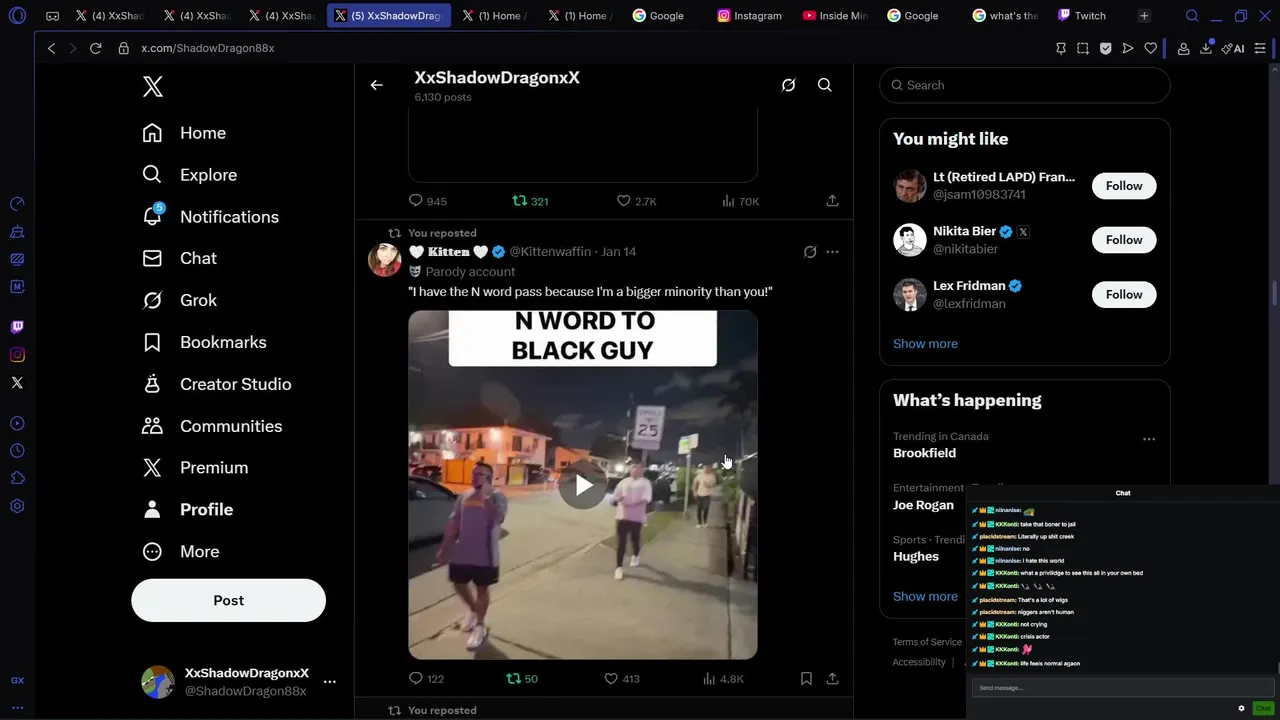Follow Nikita Bier
1280x720 pixels.
click(1124, 240)
